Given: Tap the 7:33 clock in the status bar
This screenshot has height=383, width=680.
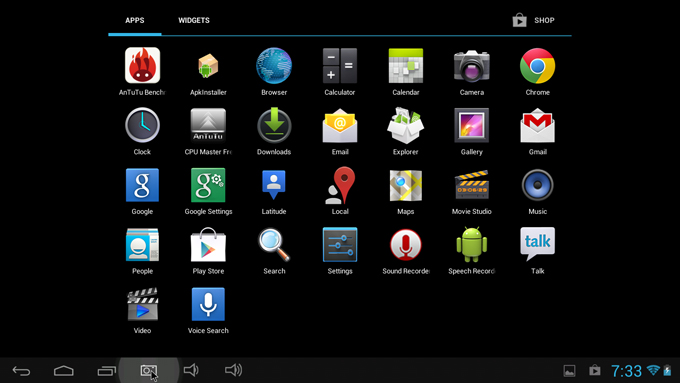Looking at the screenshot, I should coord(626,371).
